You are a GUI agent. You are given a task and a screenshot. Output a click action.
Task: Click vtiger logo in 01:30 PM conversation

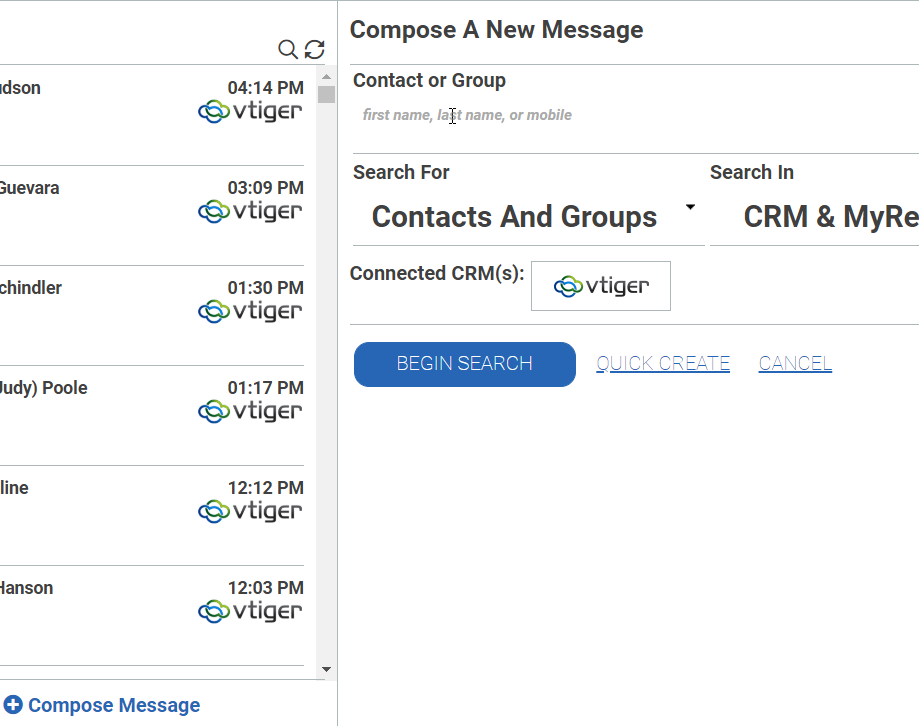click(x=250, y=311)
